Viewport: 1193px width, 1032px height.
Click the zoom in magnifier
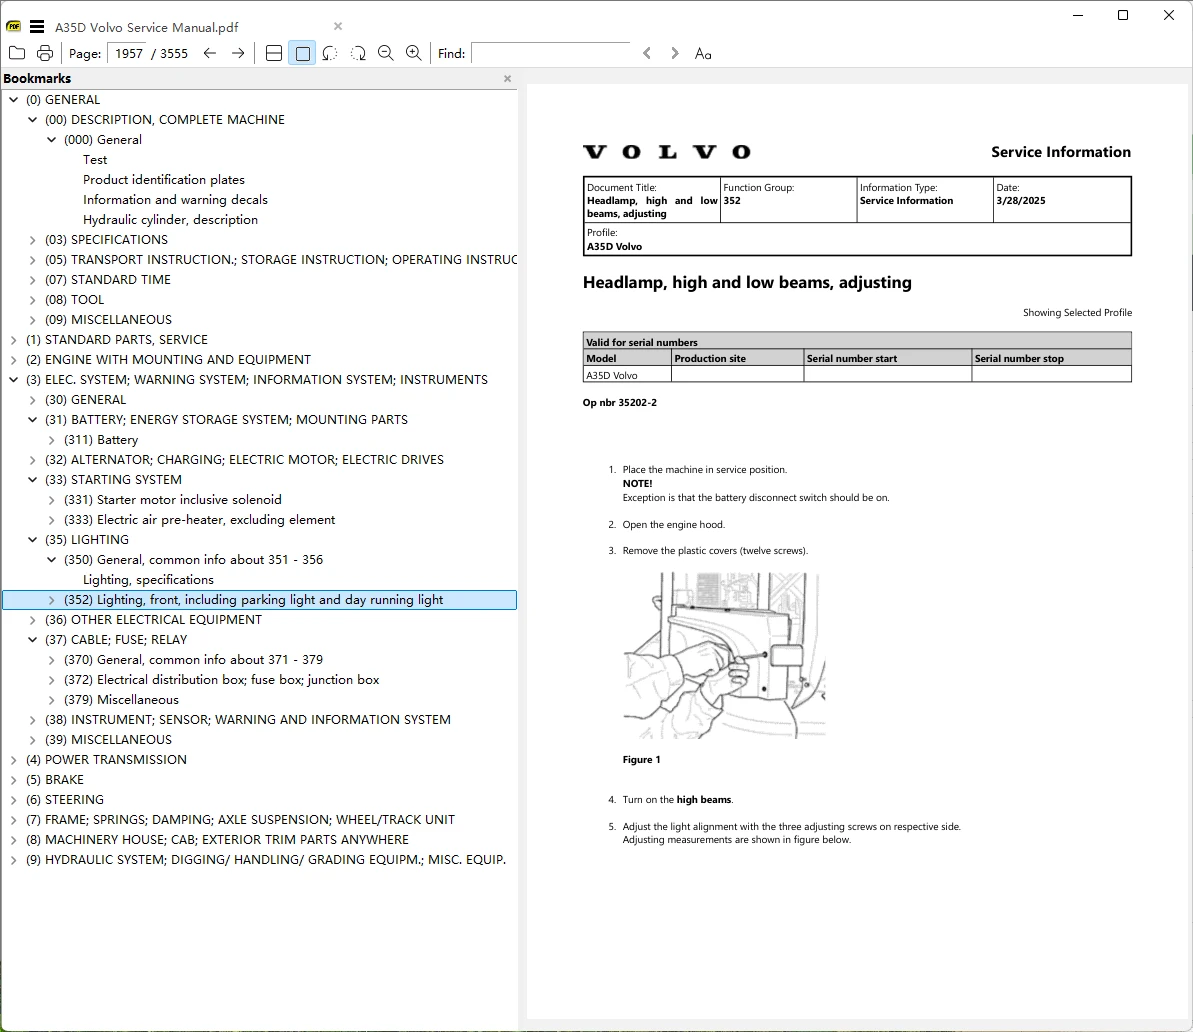coord(413,53)
